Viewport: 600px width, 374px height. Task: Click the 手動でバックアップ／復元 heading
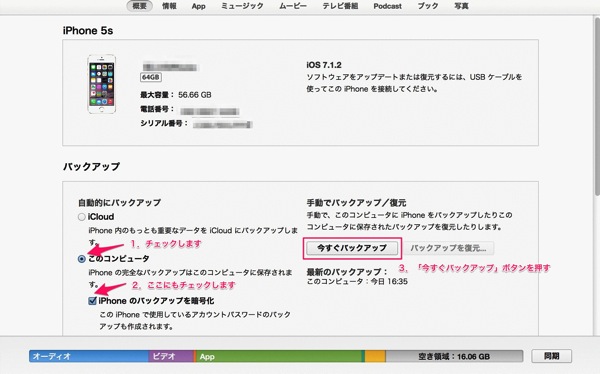[x=356, y=203]
